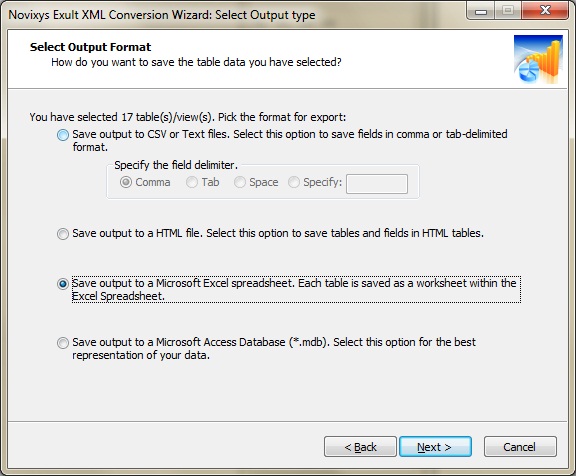Cancel the XML Conversion Wizard
The width and height of the screenshot is (576, 476).
click(520, 447)
